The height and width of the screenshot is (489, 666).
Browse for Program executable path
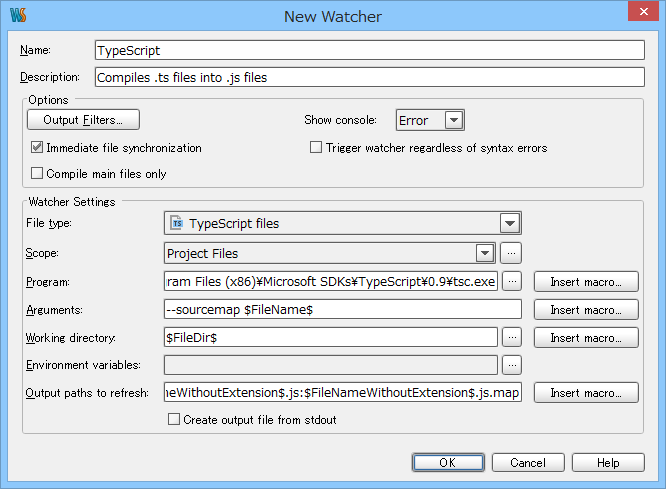[x=512, y=281]
